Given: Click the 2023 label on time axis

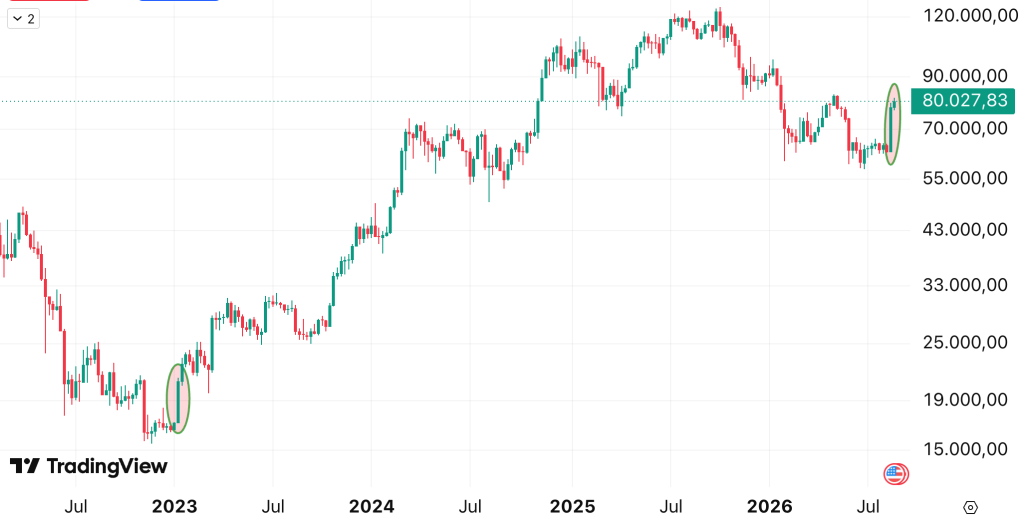Looking at the screenshot, I should (174, 506).
